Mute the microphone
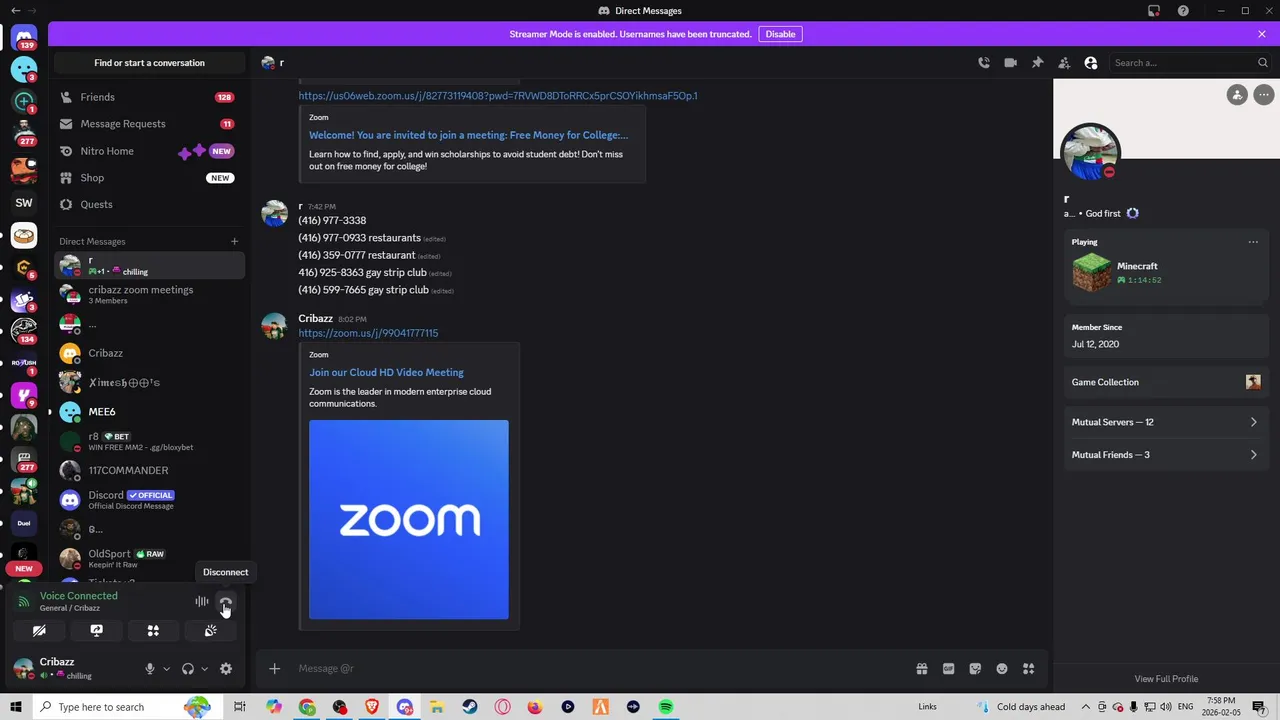Viewport: 1280px width, 720px height. [150, 669]
